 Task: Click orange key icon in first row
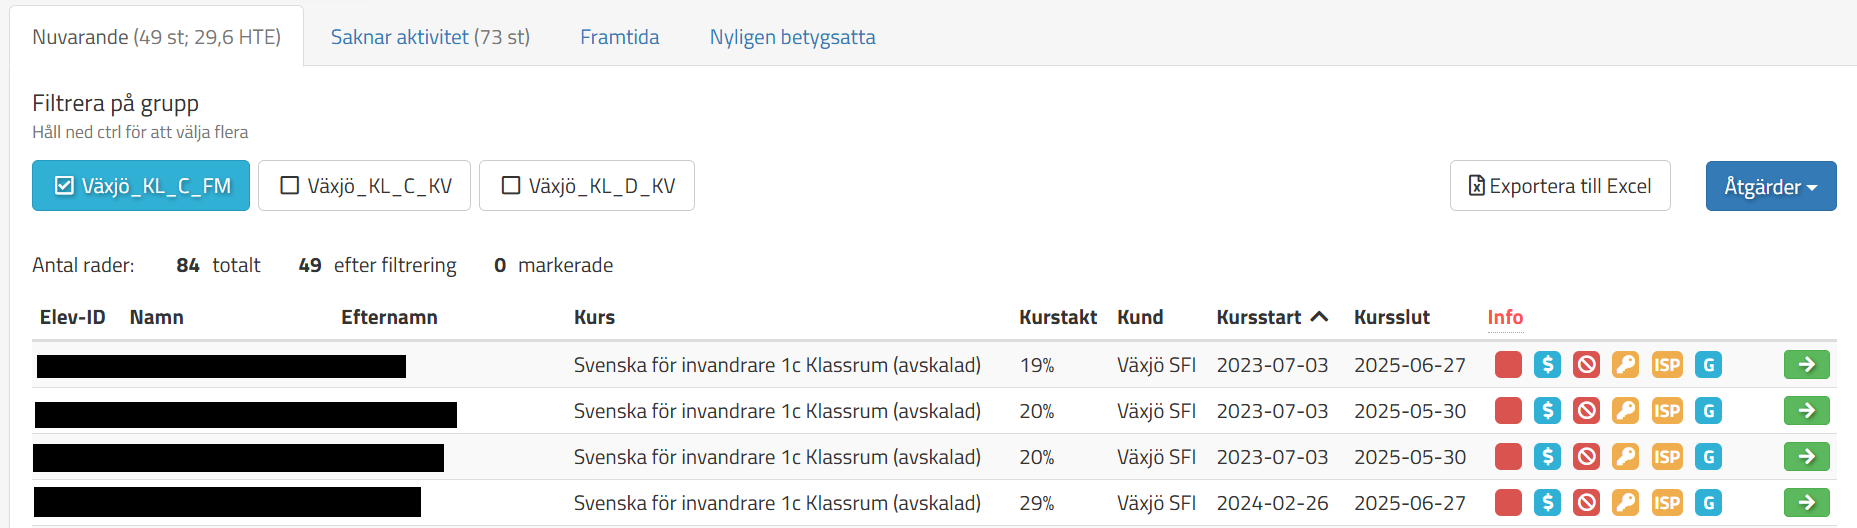point(1625,365)
